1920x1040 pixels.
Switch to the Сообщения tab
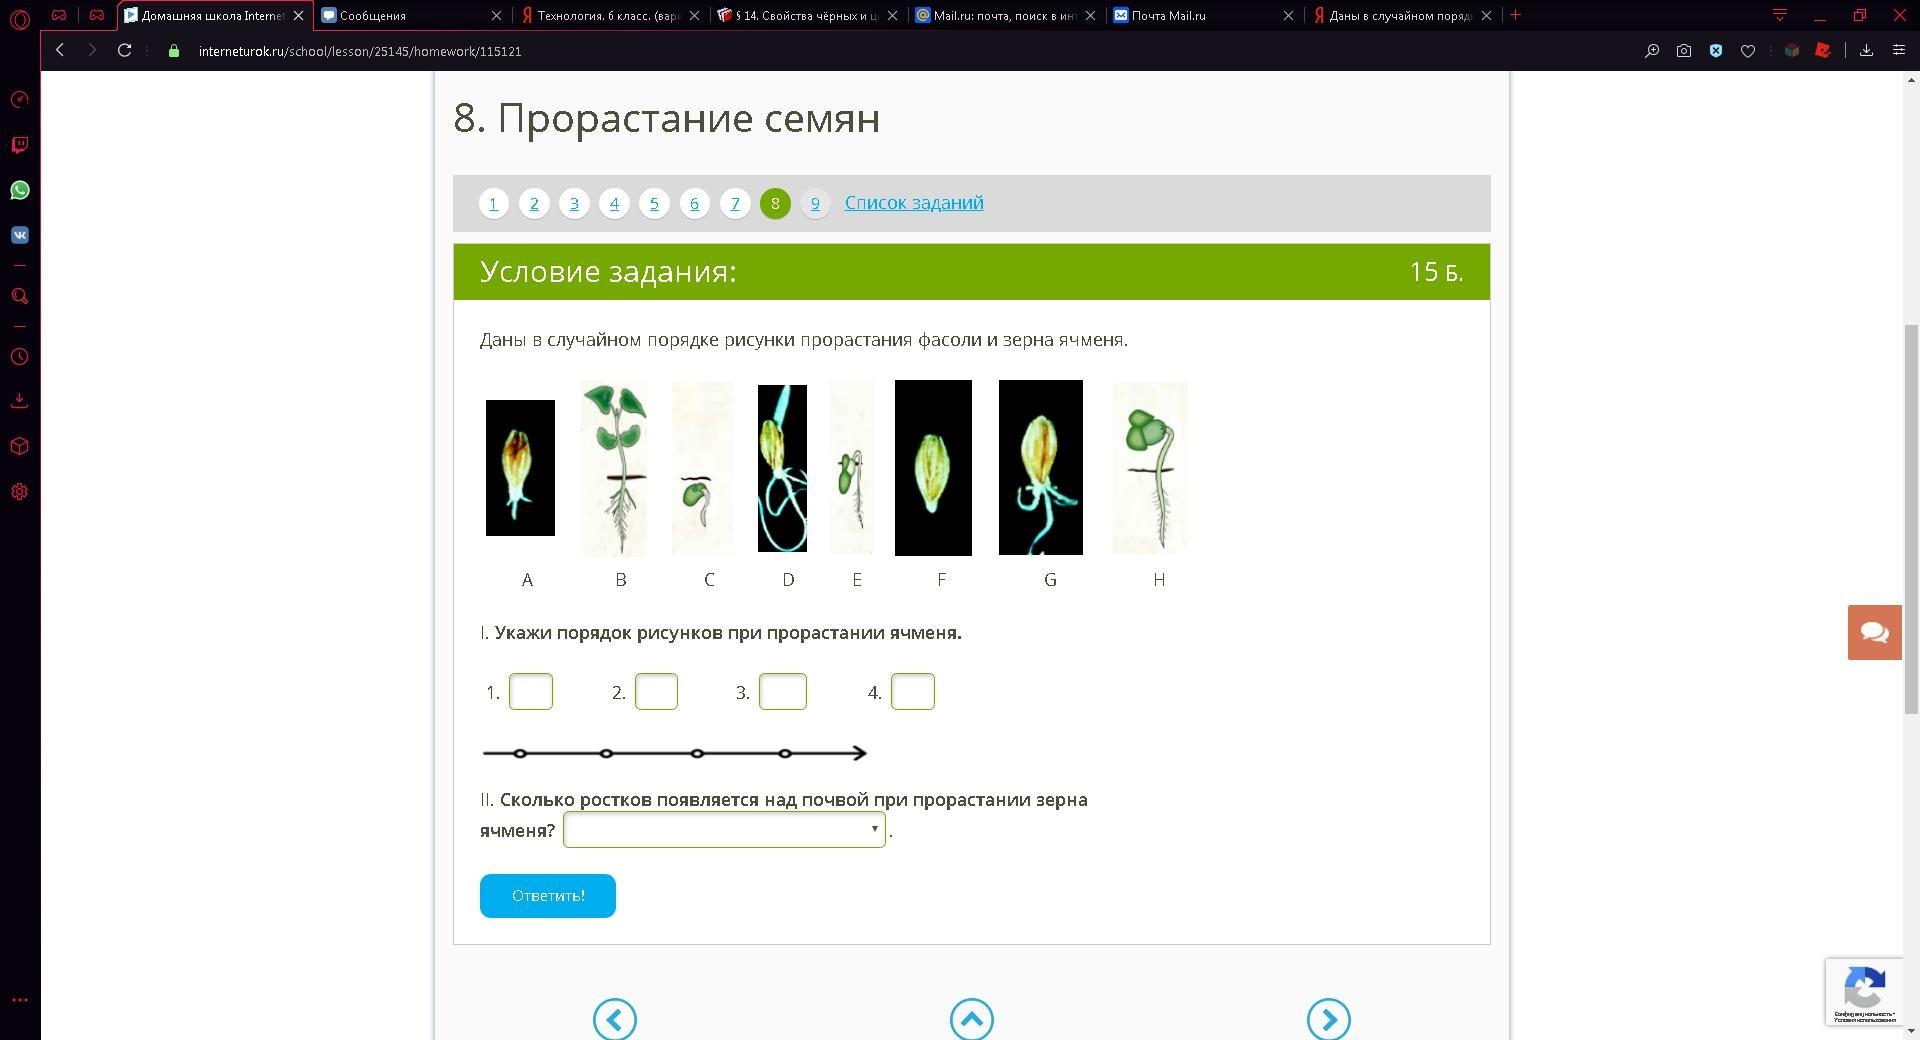pyautogui.click(x=412, y=15)
